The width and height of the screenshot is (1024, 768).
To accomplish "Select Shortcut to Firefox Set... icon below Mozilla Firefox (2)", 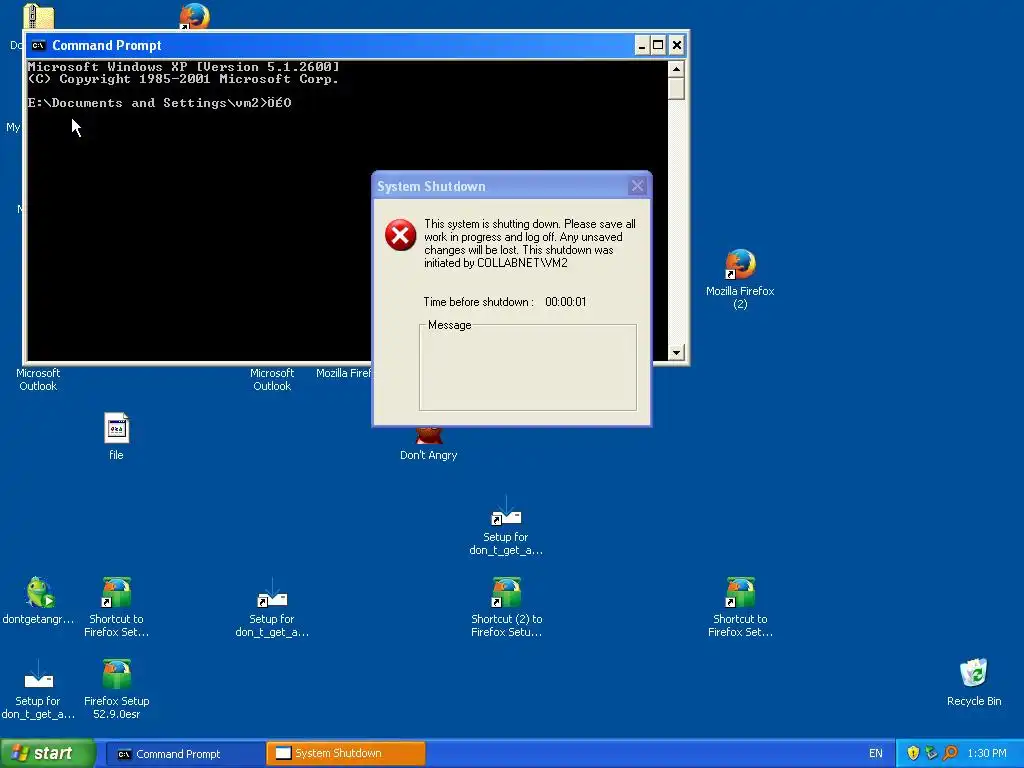I will pos(740,592).
